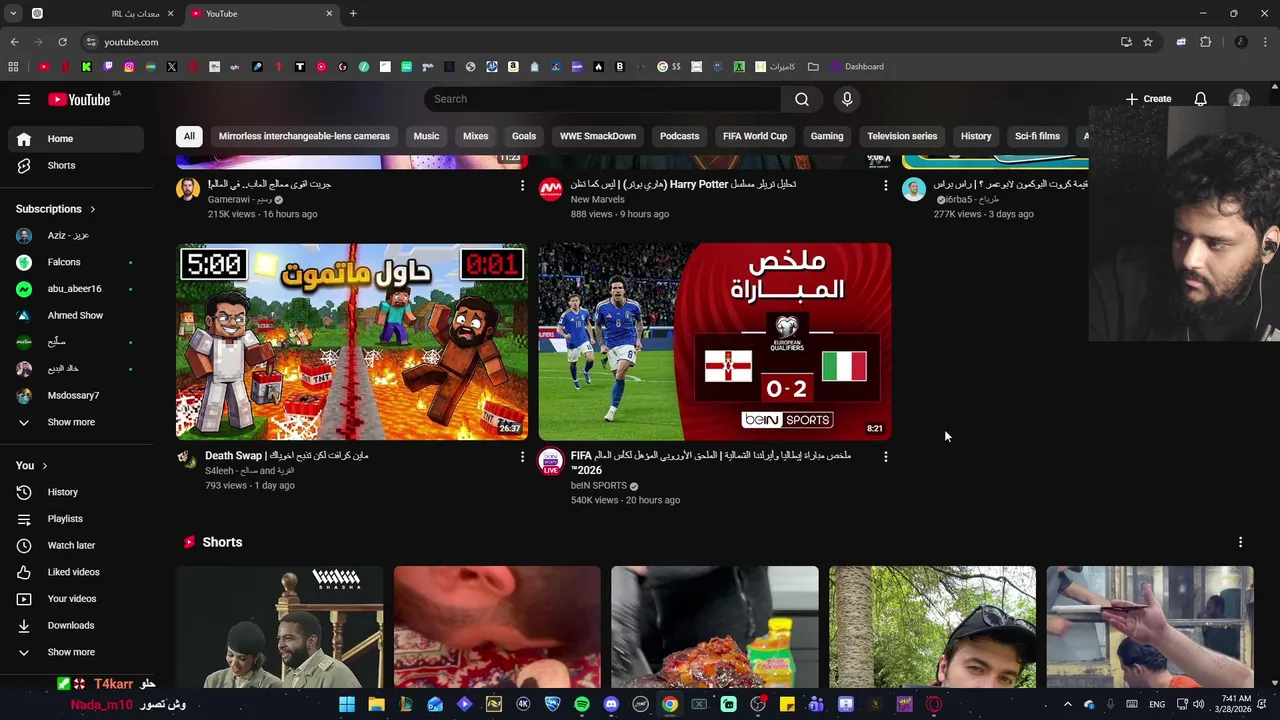
Task: Open Your videos in the sidebar
Action: click(x=76, y=599)
